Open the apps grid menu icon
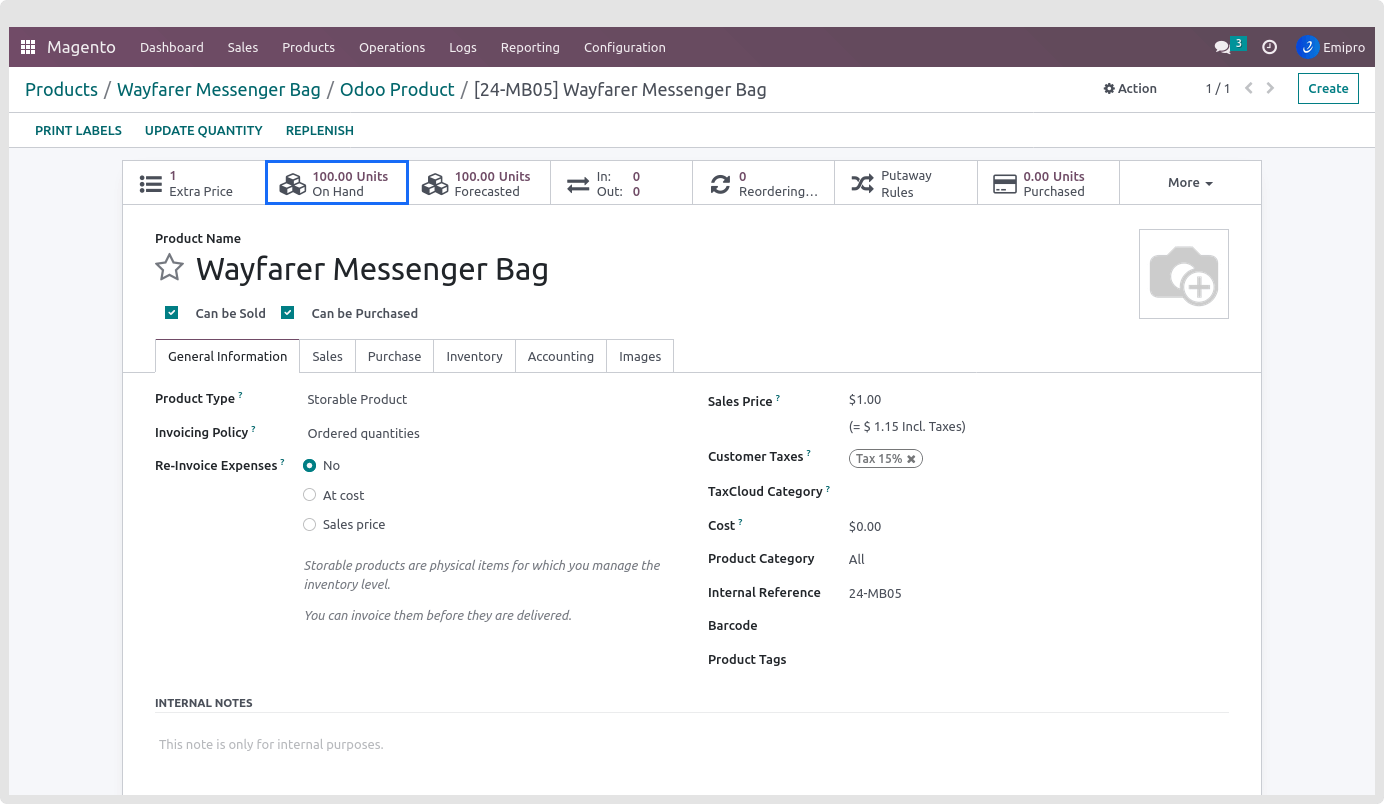This screenshot has width=1384, height=804. tap(28, 47)
